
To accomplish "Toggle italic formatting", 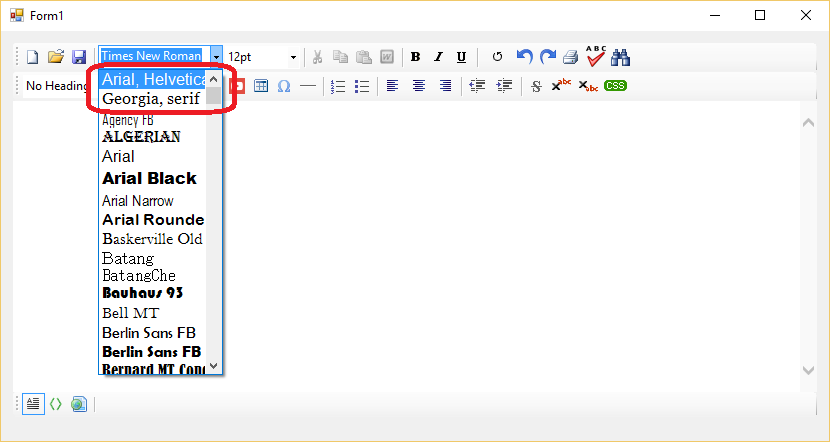I will 438,57.
